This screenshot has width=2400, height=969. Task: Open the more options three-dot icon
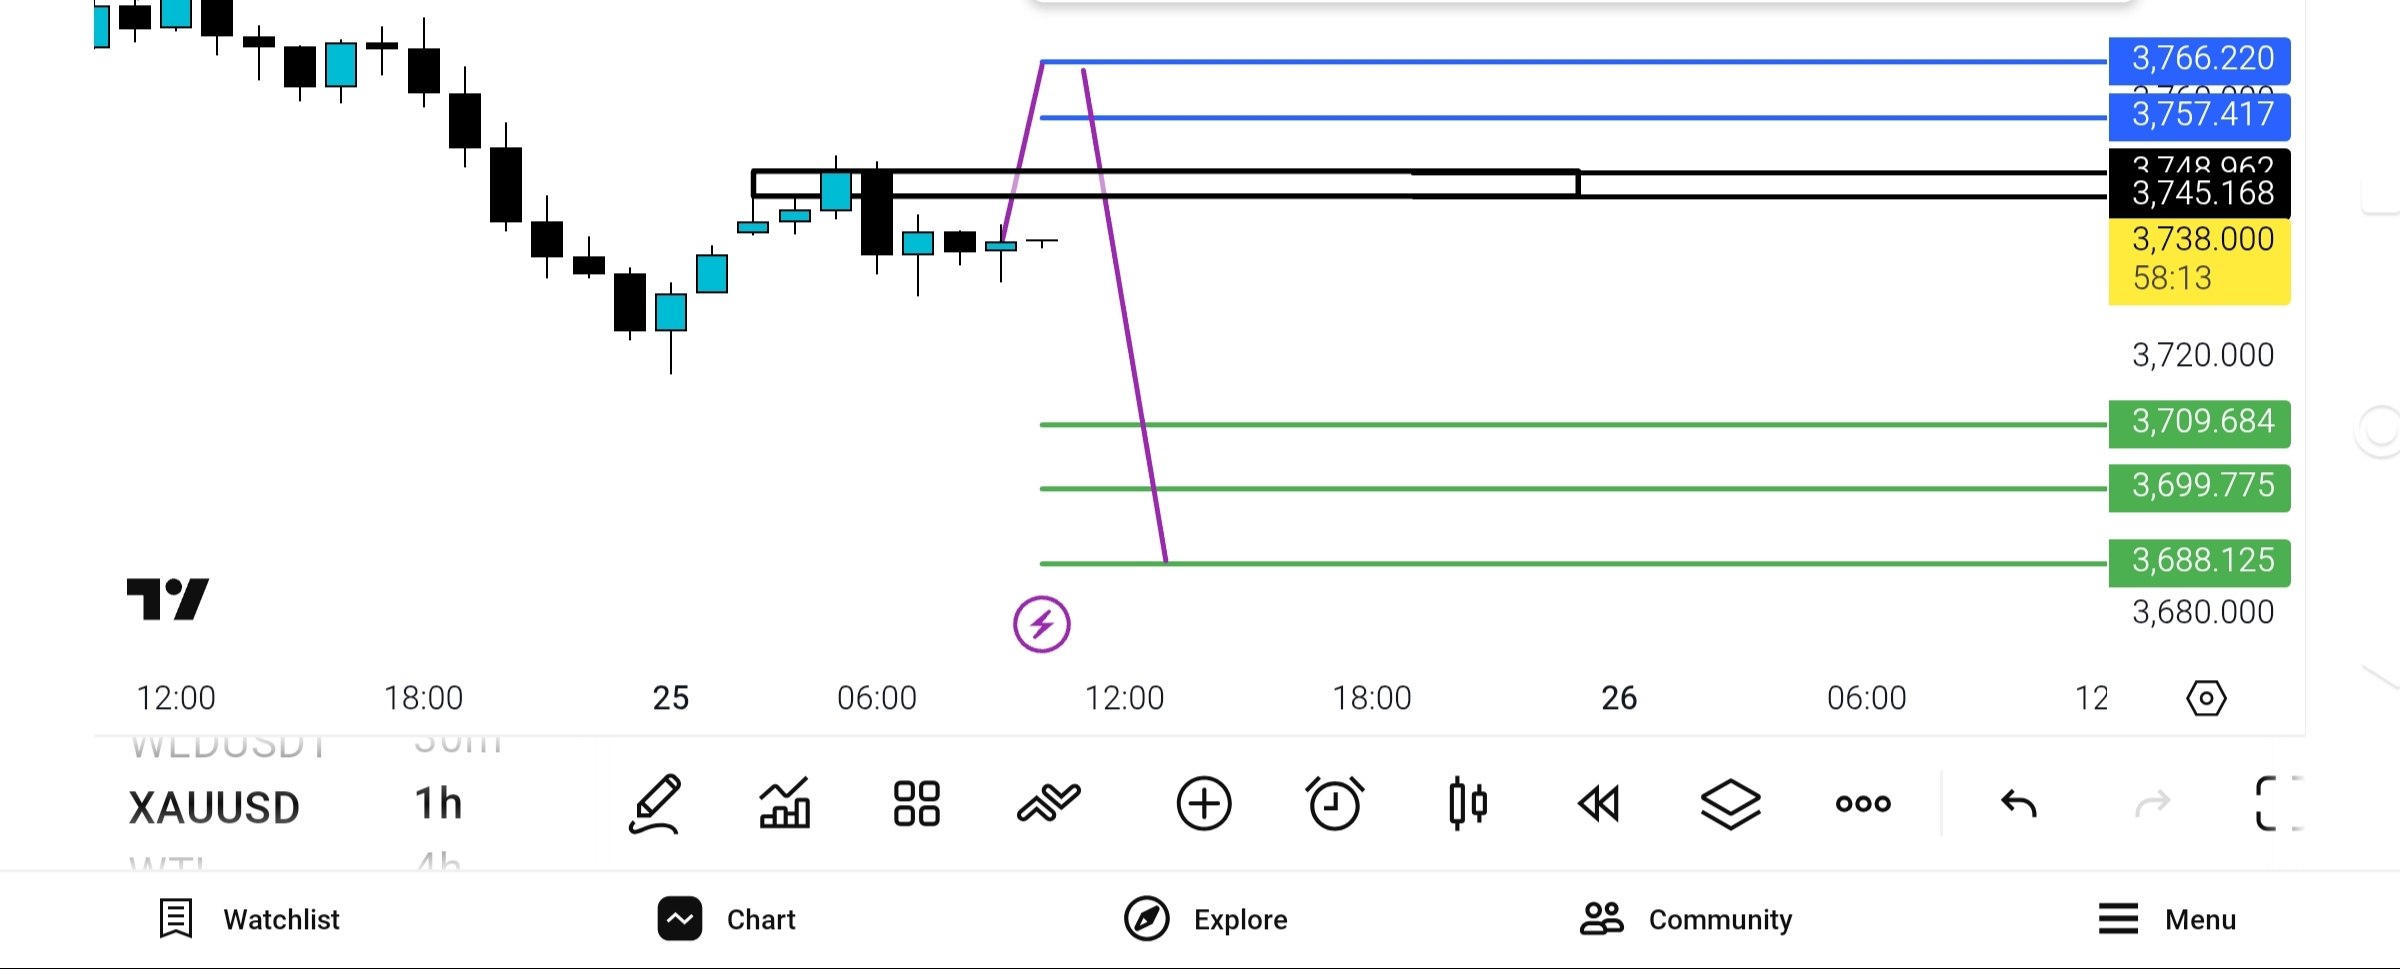1863,803
